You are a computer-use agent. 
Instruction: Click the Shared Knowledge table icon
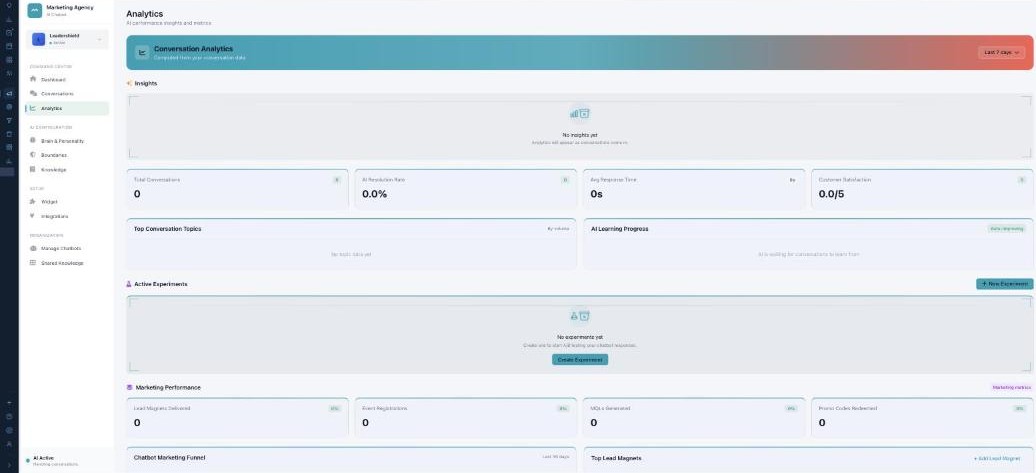pos(33,263)
